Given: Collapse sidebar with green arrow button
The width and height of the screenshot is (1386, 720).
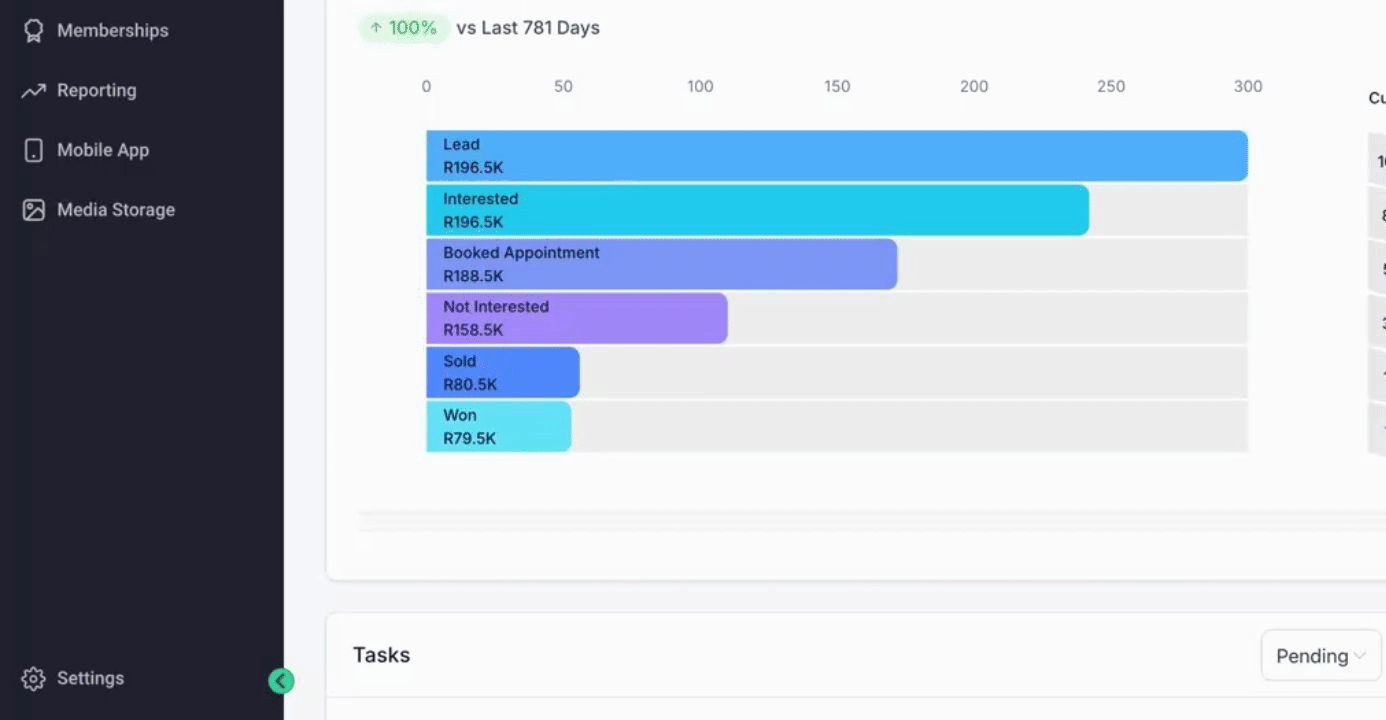Looking at the screenshot, I should (x=281, y=681).
